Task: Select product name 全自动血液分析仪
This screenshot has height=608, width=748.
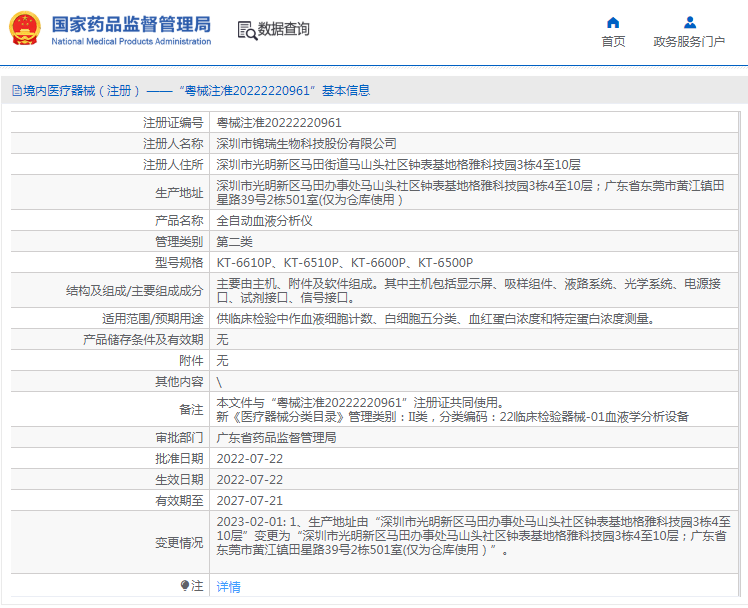Action: click(x=264, y=221)
